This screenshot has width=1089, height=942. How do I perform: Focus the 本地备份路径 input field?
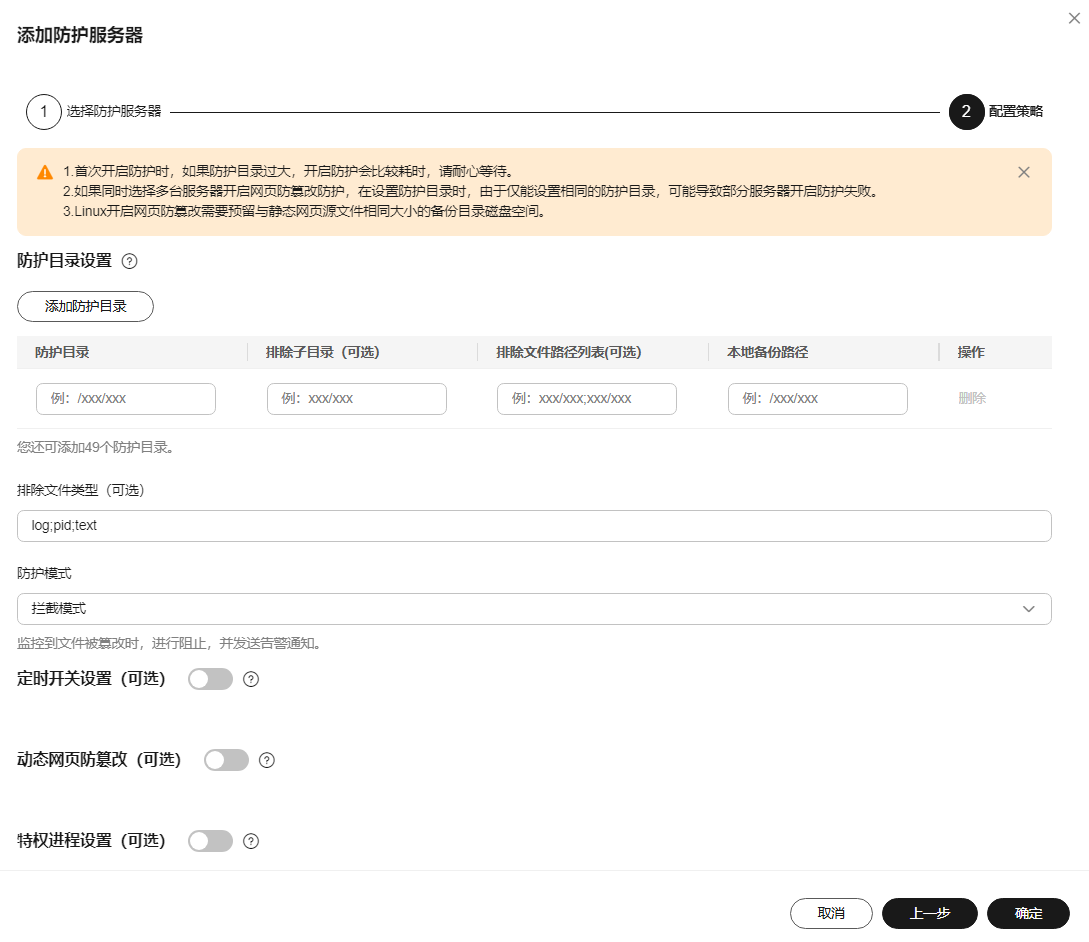click(818, 399)
